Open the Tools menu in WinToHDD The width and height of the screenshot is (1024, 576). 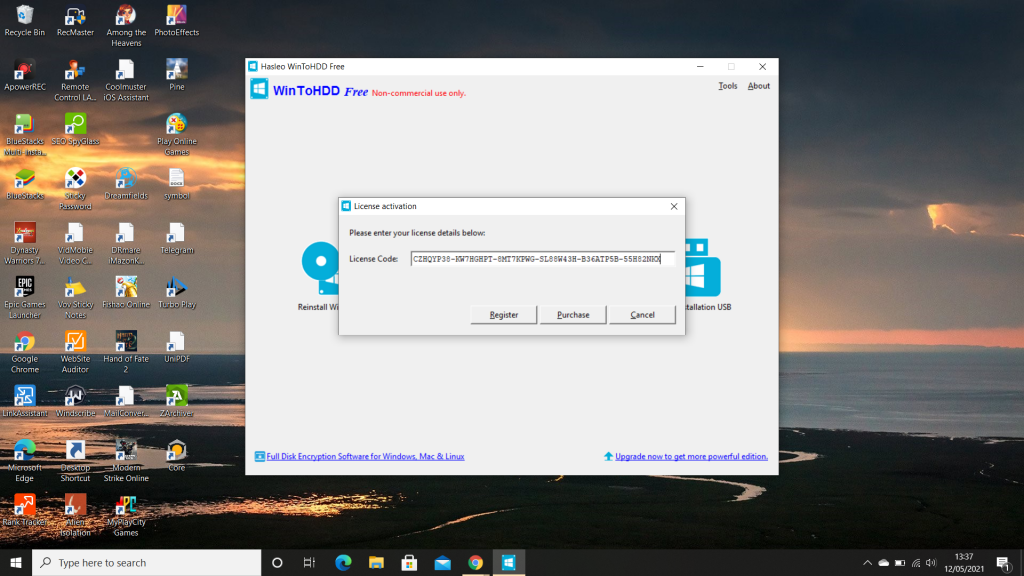[728, 86]
